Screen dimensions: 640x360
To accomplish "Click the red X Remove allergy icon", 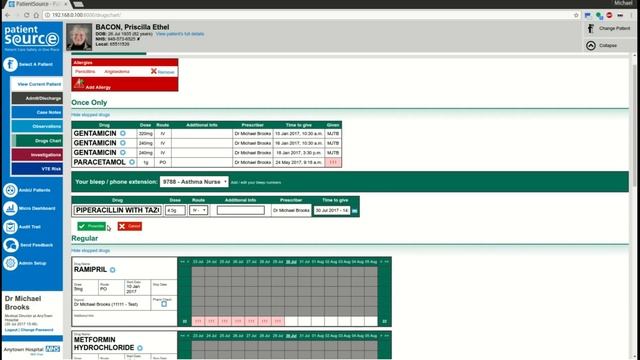I will [x=153, y=71].
